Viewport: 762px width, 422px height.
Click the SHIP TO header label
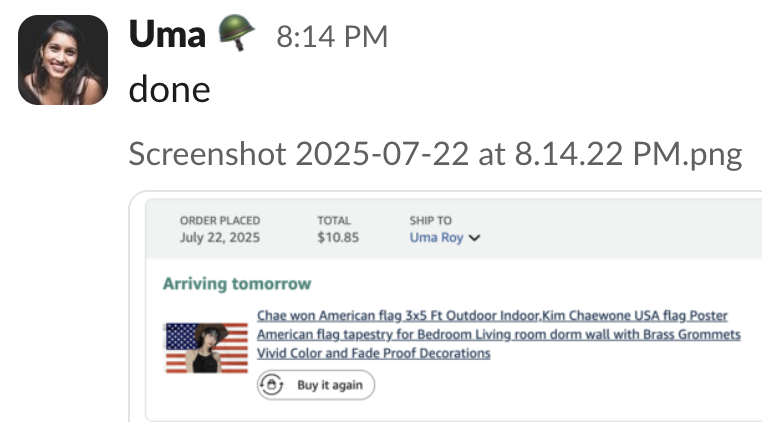[x=431, y=221]
